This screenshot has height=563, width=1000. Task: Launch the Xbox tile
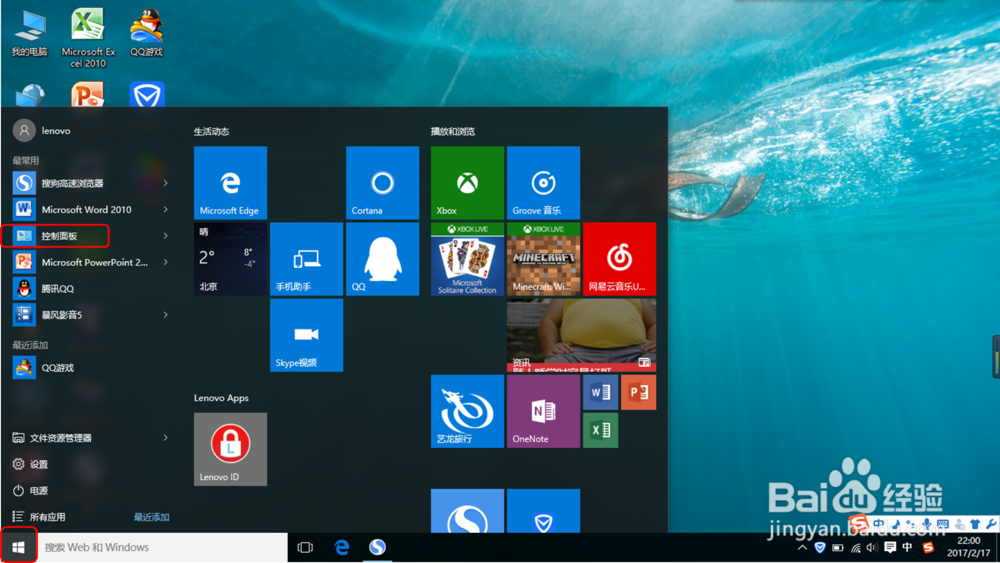tap(467, 183)
